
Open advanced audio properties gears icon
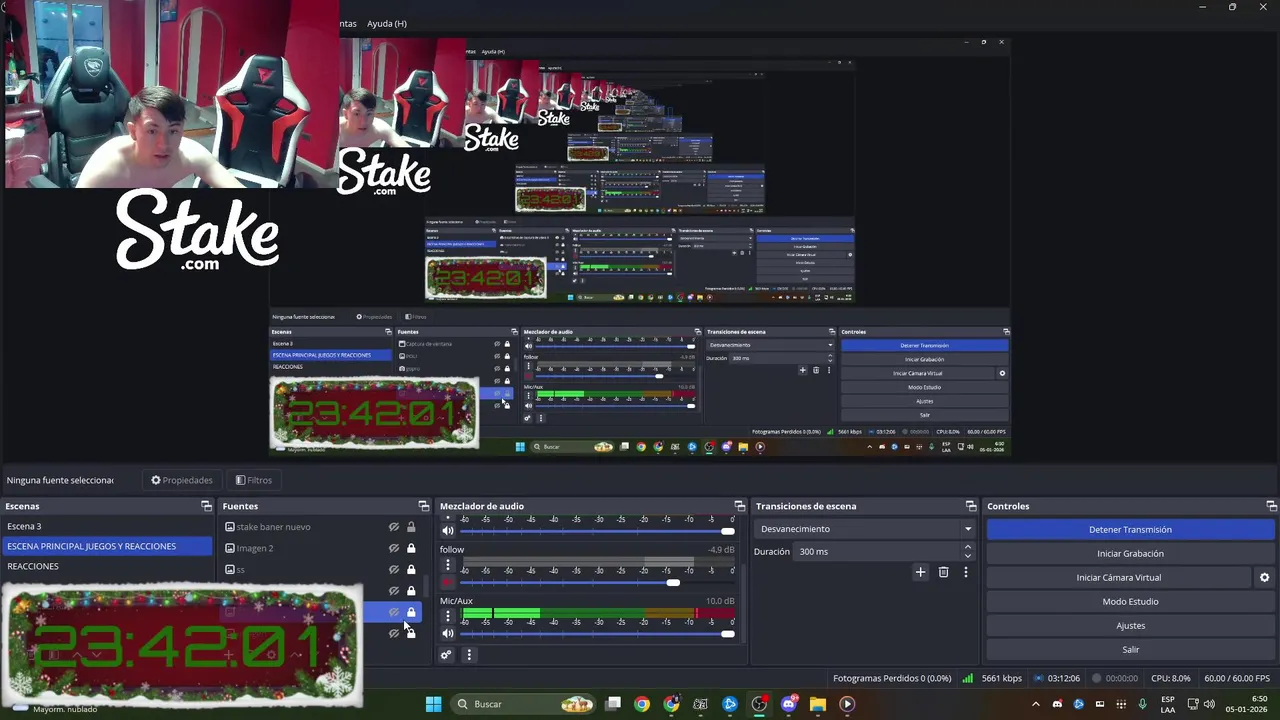pyautogui.click(x=446, y=655)
